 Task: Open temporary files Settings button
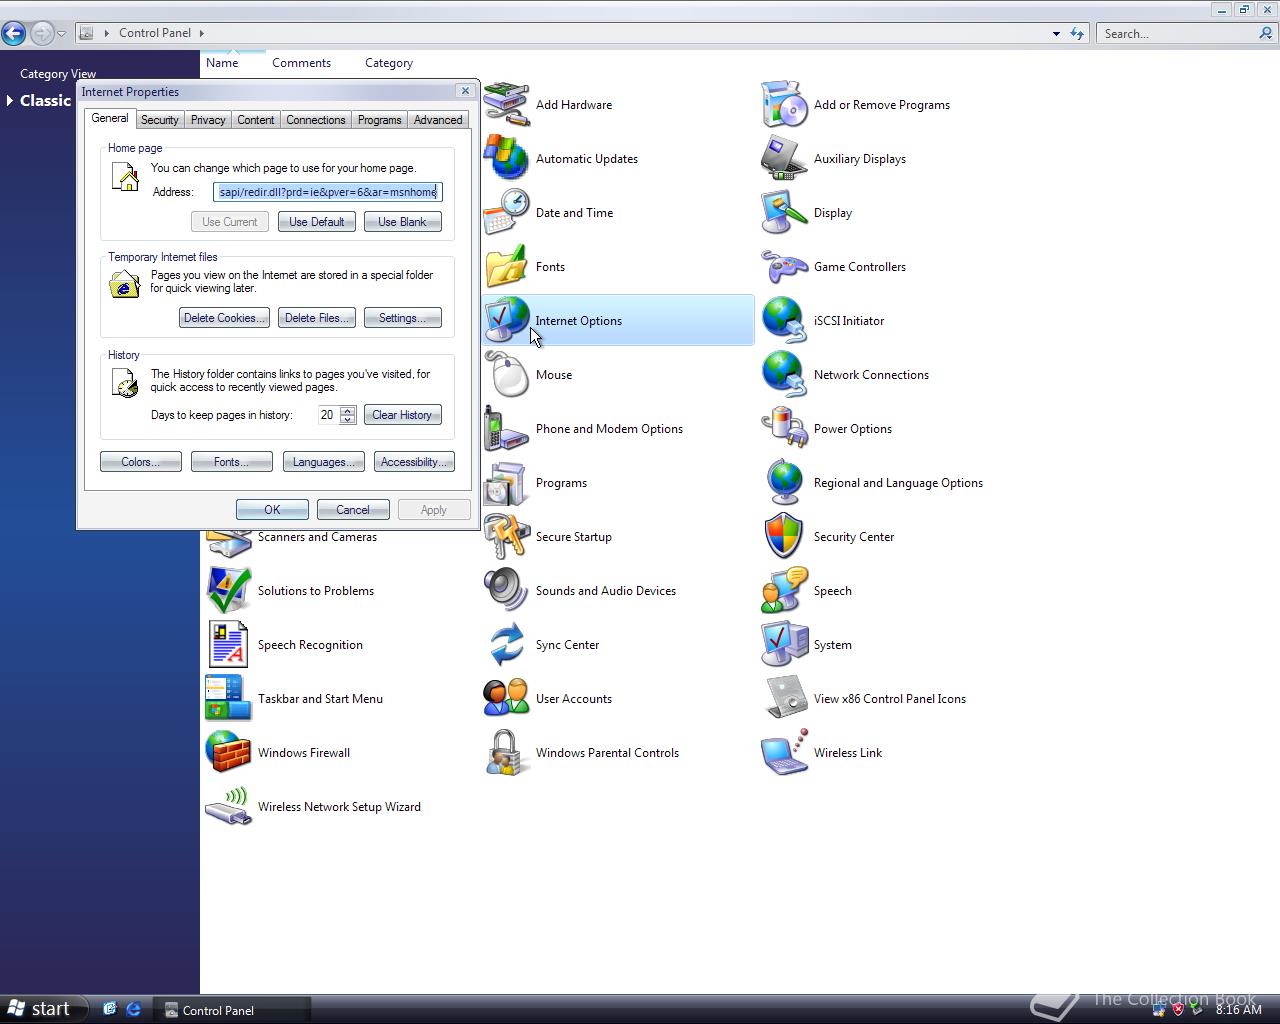click(x=402, y=318)
